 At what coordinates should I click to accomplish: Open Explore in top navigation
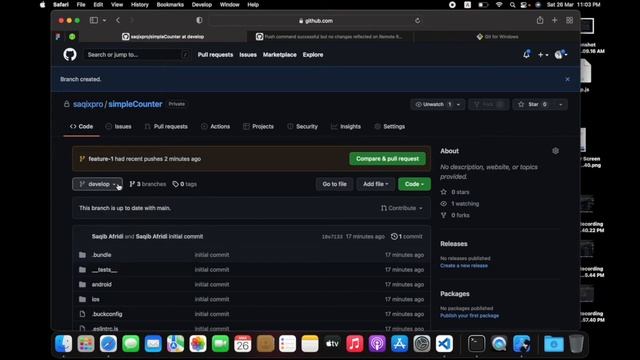pyautogui.click(x=313, y=55)
